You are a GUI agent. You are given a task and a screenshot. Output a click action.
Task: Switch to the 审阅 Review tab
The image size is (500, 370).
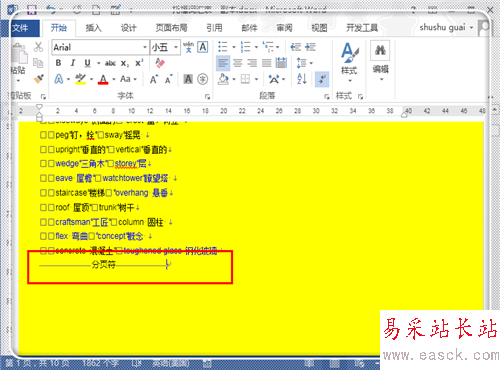click(x=284, y=28)
